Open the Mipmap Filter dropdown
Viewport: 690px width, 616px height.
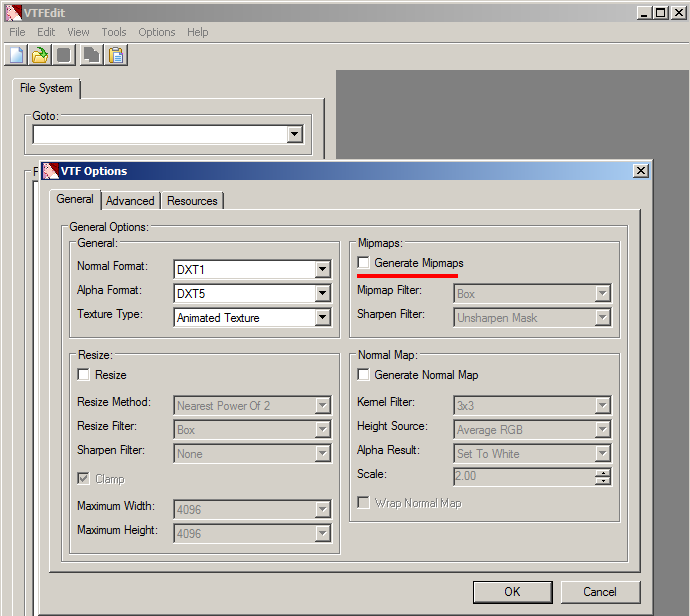pos(602,293)
